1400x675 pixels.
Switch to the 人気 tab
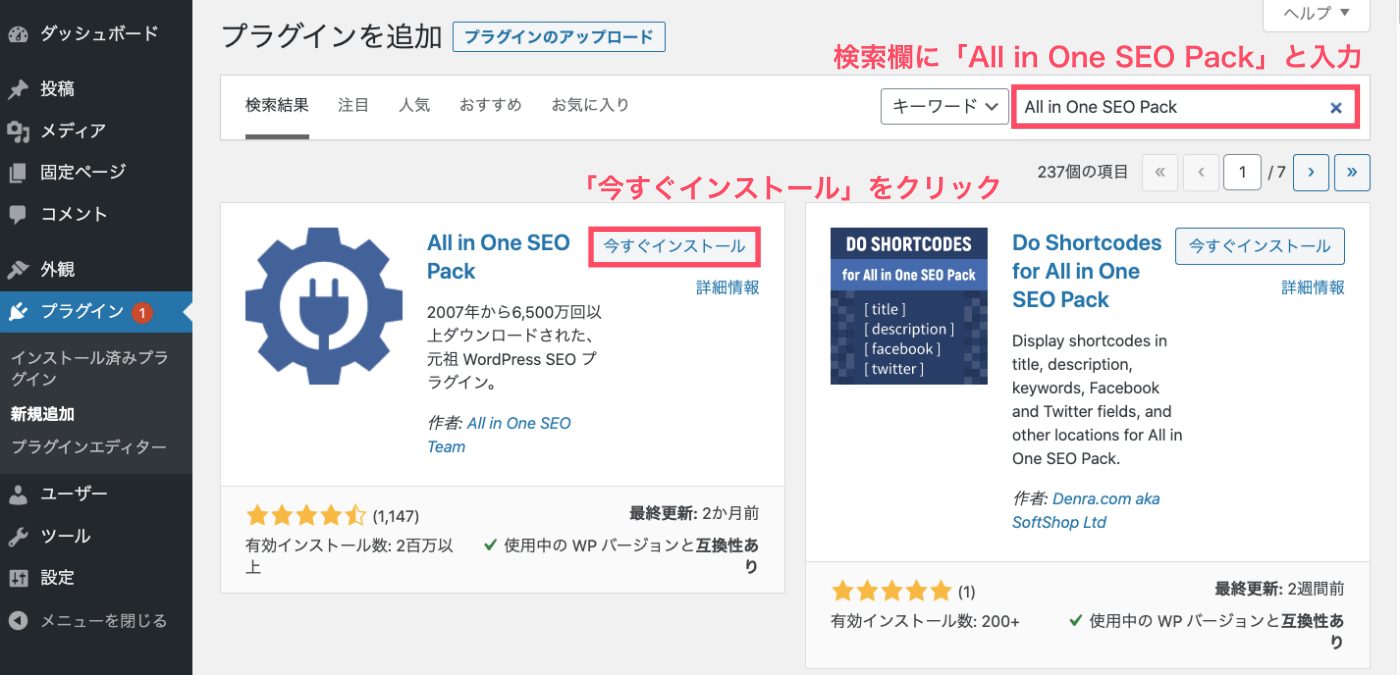(414, 105)
